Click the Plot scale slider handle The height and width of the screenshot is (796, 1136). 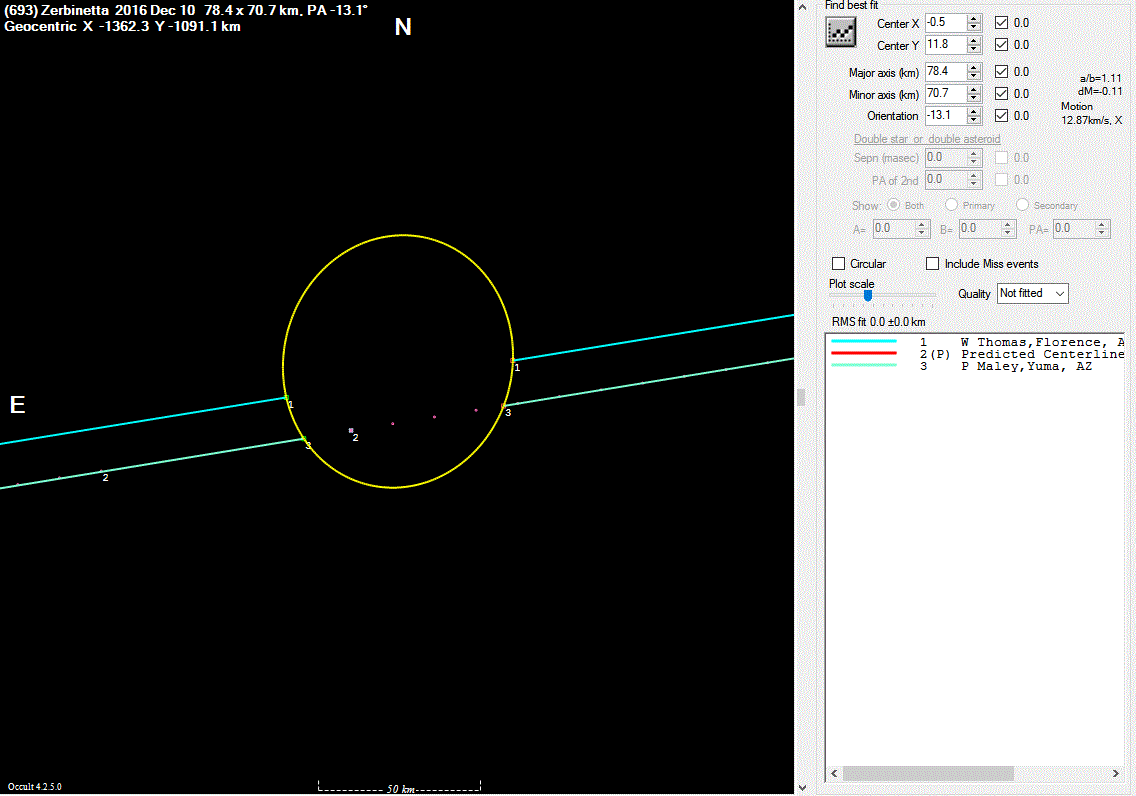(x=867, y=295)
